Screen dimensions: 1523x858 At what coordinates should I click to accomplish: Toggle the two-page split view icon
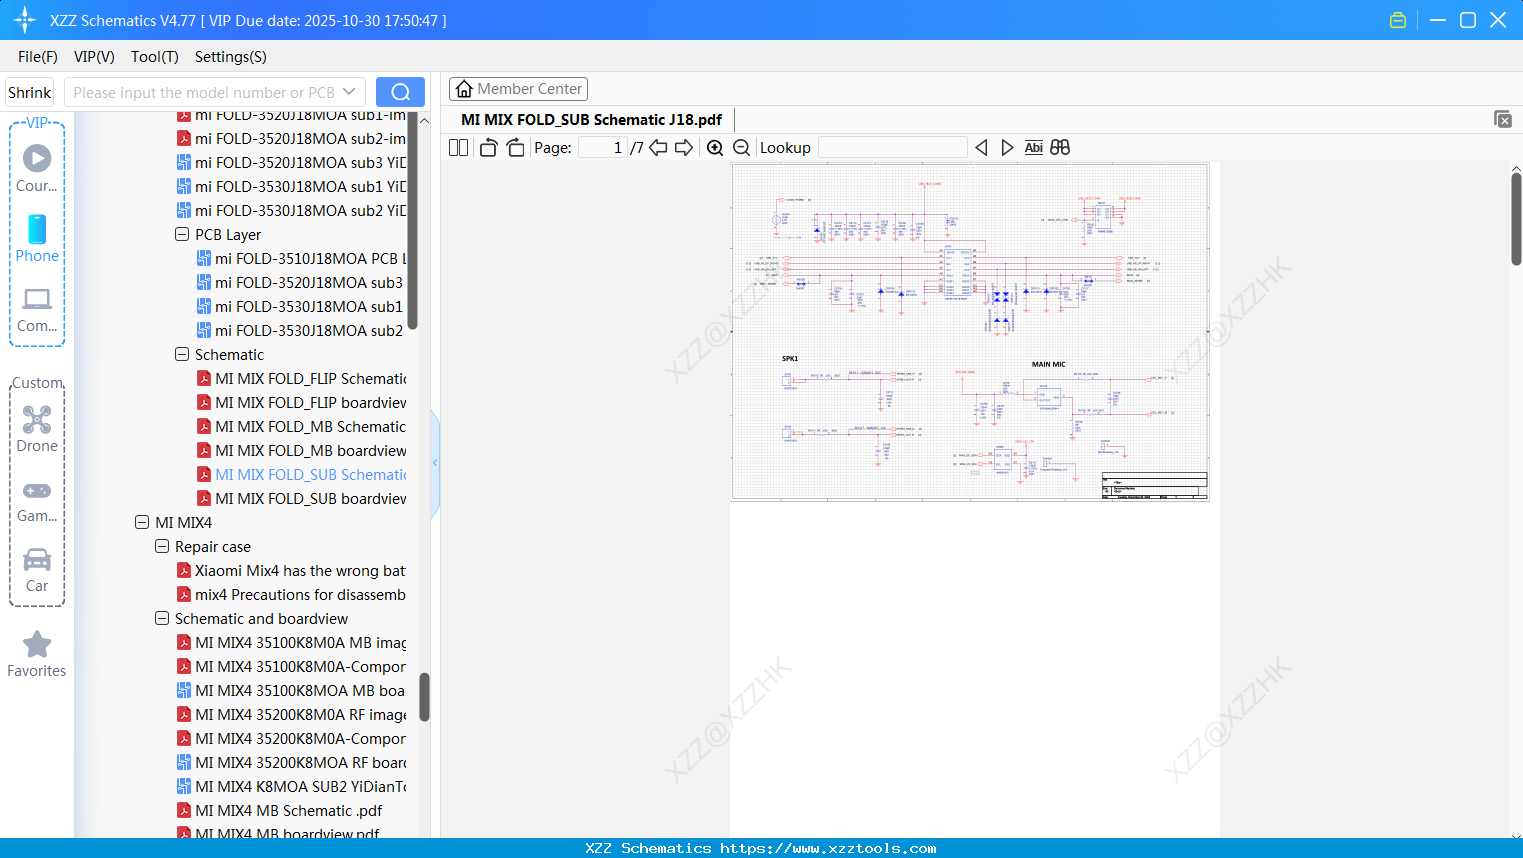coord(458,148)
